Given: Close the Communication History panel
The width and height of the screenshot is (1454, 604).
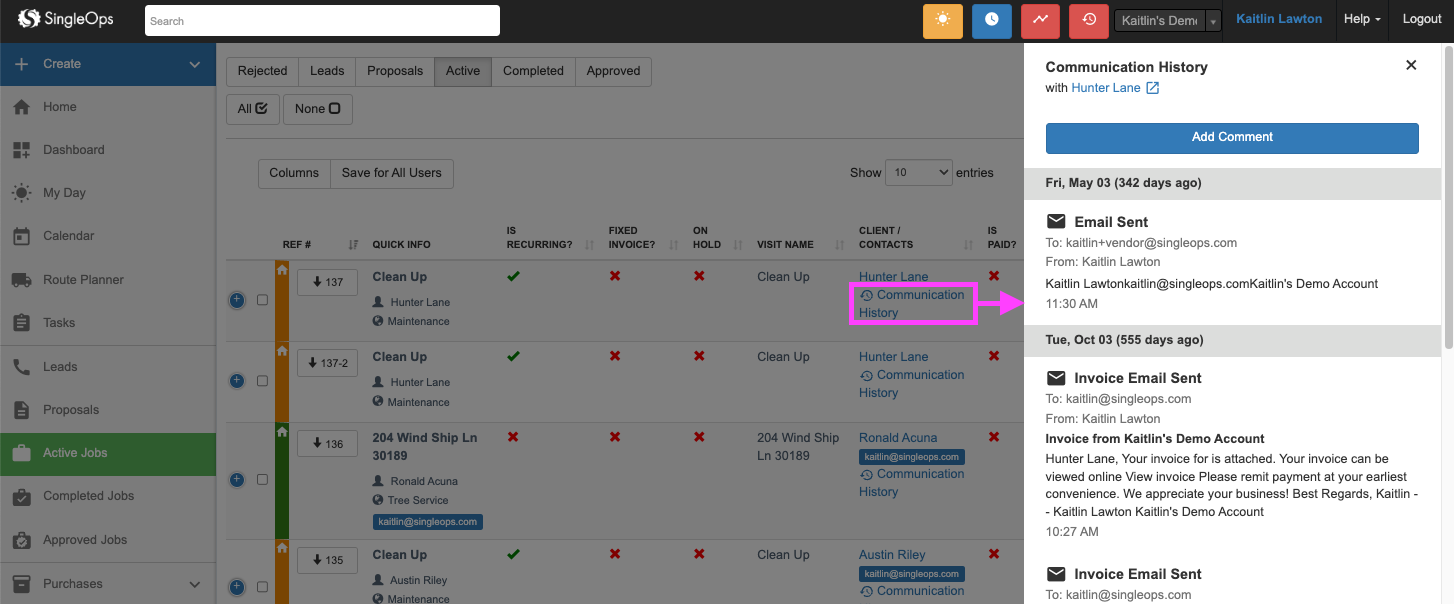Looking at the screenshot, I should tap(1411, 65).
